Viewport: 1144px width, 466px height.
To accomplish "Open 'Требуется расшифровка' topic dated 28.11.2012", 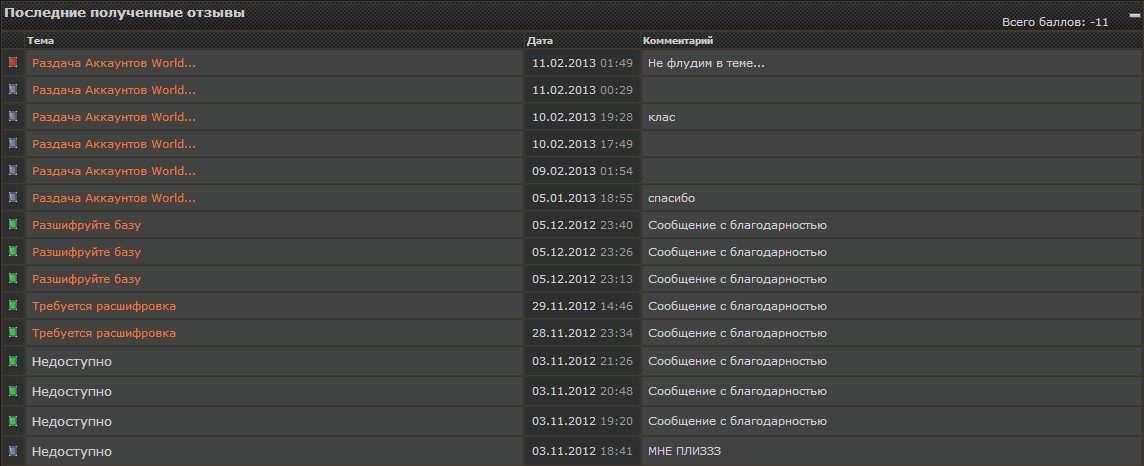I will [104, 333].
